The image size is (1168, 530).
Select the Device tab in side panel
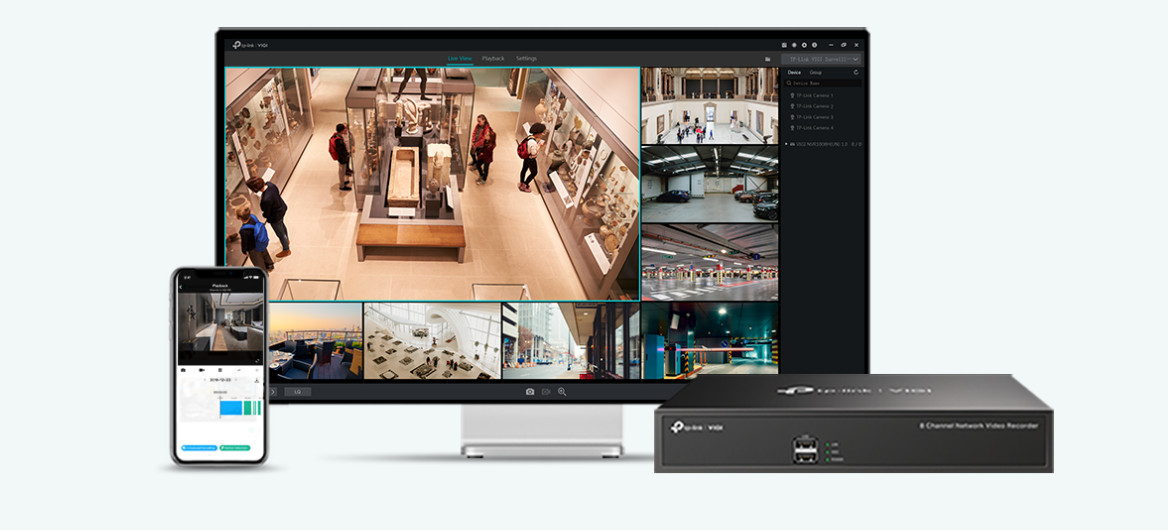(x=794, y=72)
